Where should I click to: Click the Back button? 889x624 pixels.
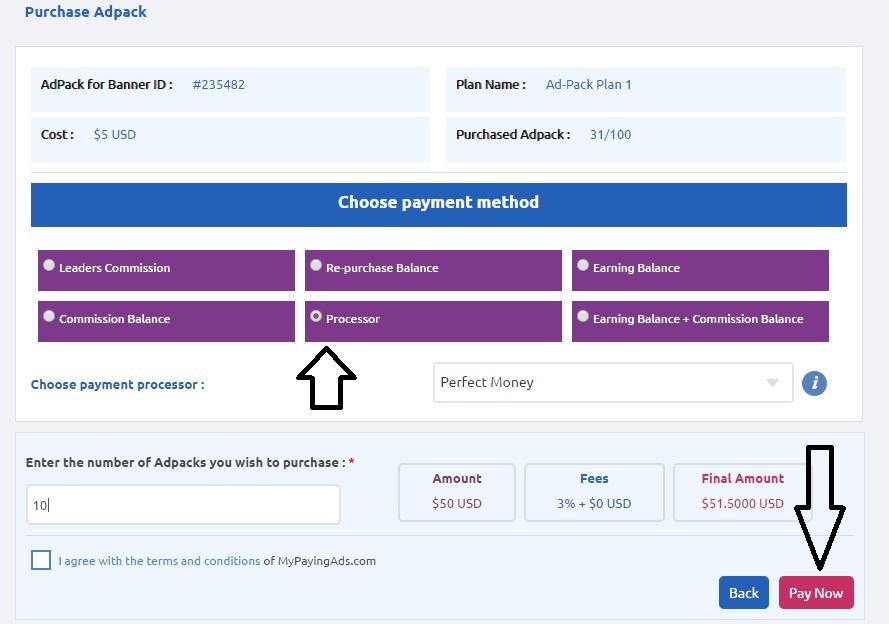pos(743,592)
